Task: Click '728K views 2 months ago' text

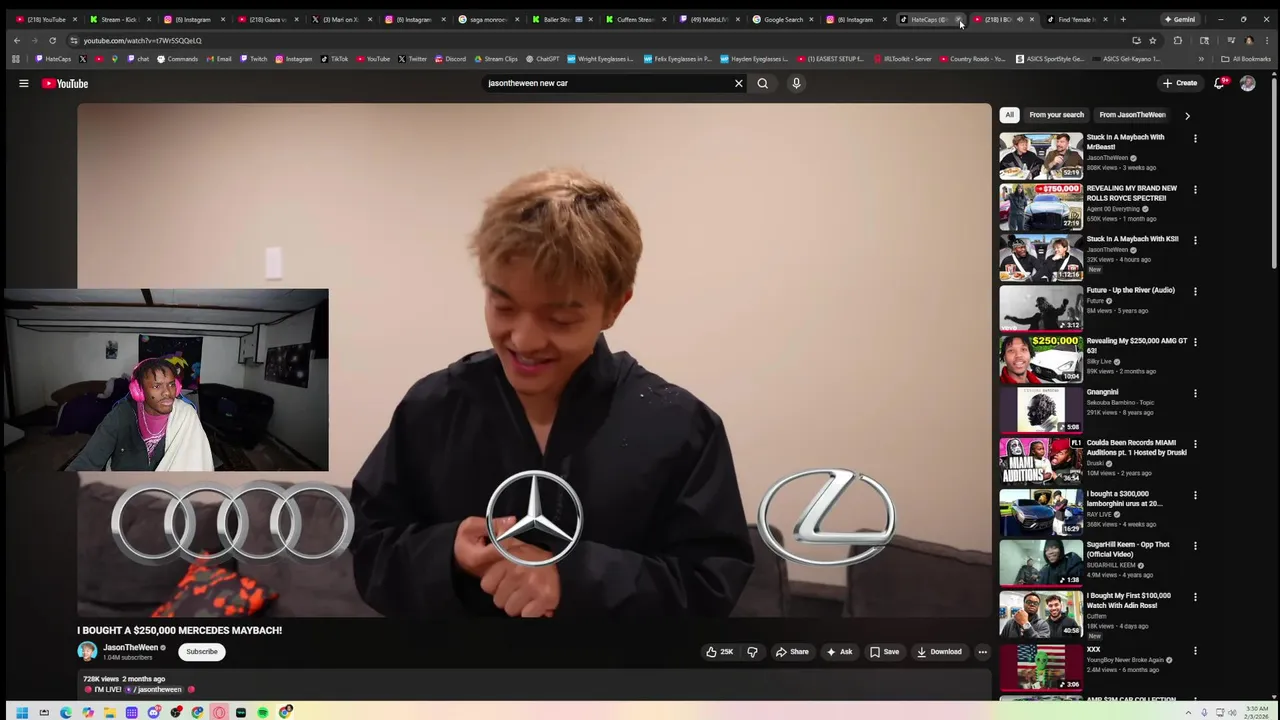Action: (x=124, y=679)
